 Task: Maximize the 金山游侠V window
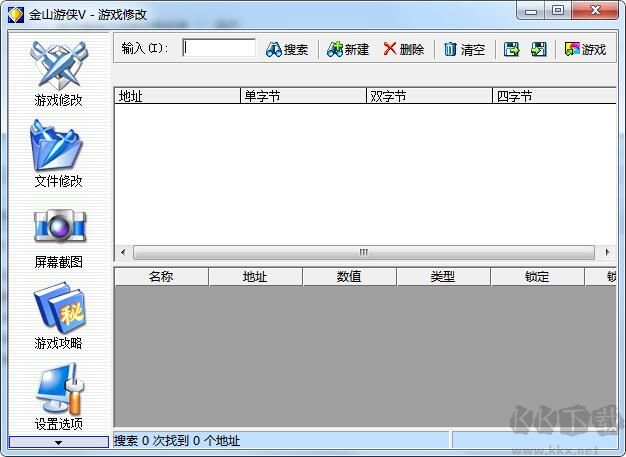point(558,10)
